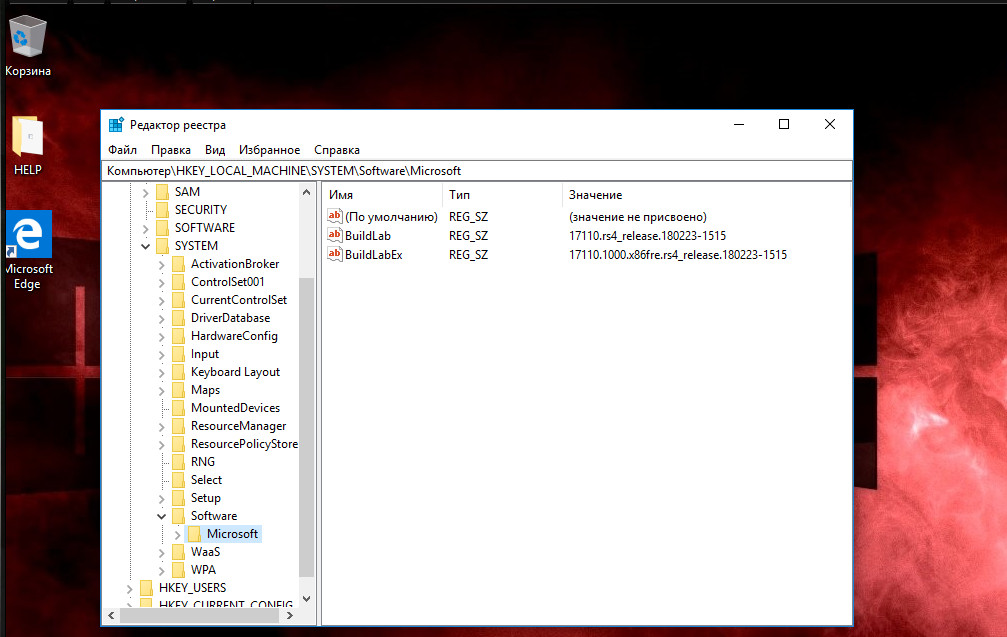Screen dimensions: 1007x637
Task: Sort values by Тип column header
Action: tap(502, 195)
